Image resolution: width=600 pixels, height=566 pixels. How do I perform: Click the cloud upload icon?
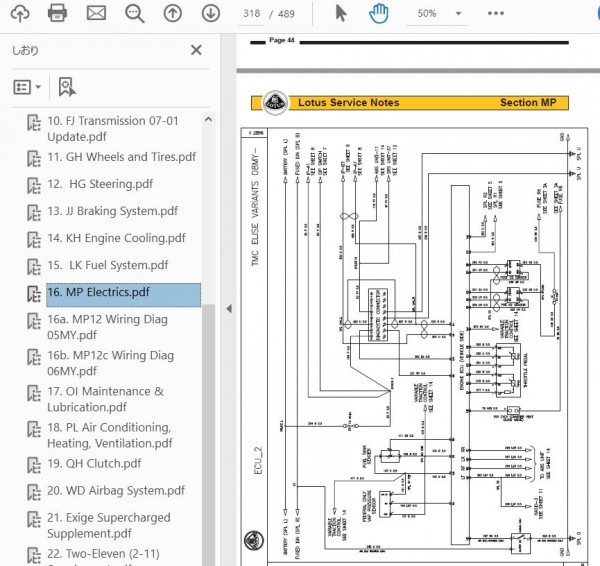coord(20,14)
